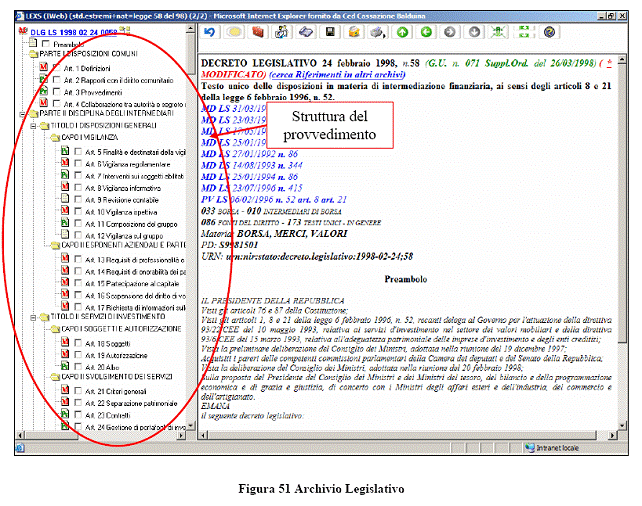The height and width of the screenshot is (506, 642).
Task: Click the green Pr icon of Art. 20 Albo
Action: (x=65, y=366)
